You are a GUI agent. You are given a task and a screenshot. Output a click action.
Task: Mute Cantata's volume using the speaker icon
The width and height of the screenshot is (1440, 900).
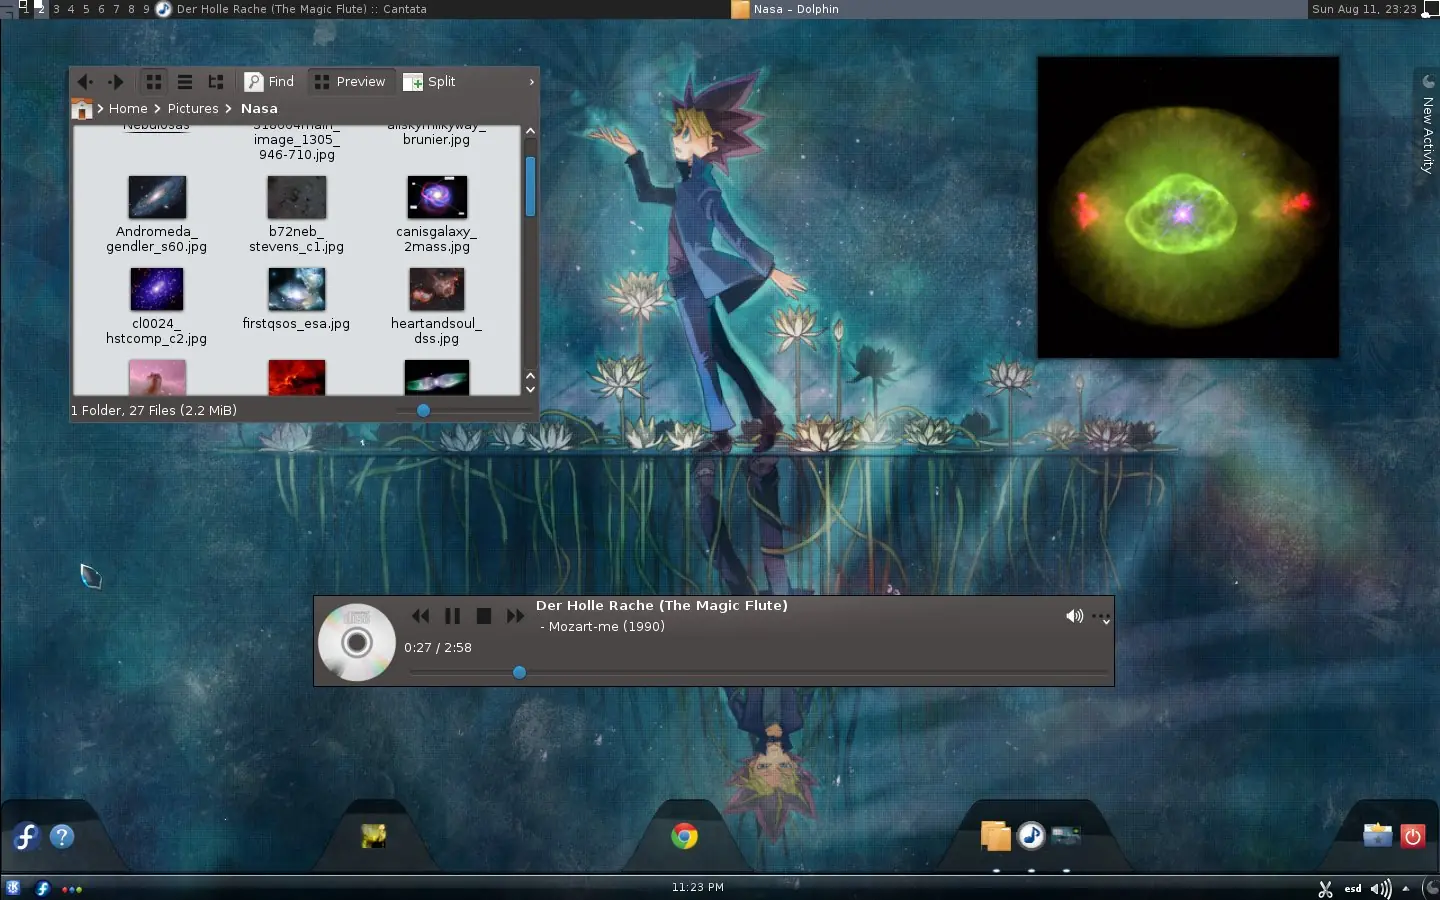[1074, 616]
